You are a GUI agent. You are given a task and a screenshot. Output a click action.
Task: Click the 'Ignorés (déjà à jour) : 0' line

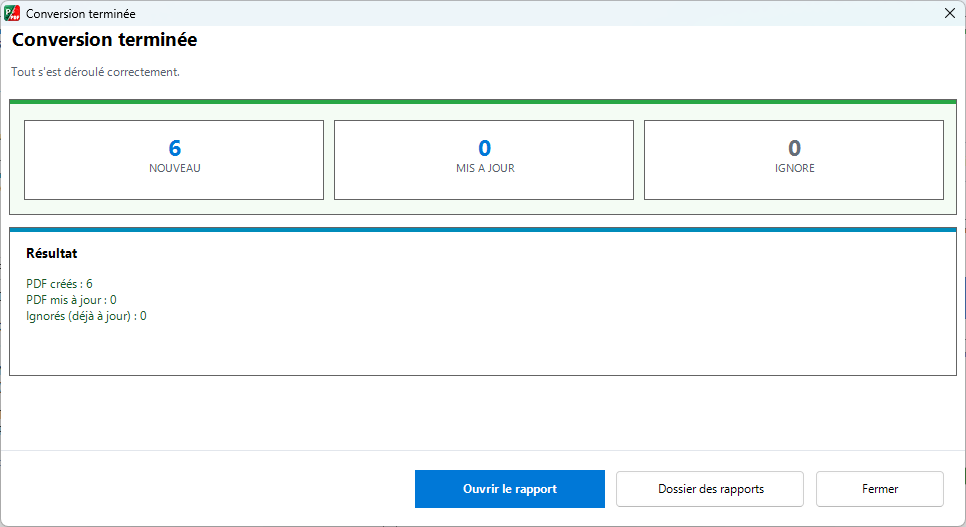(86, 316)
